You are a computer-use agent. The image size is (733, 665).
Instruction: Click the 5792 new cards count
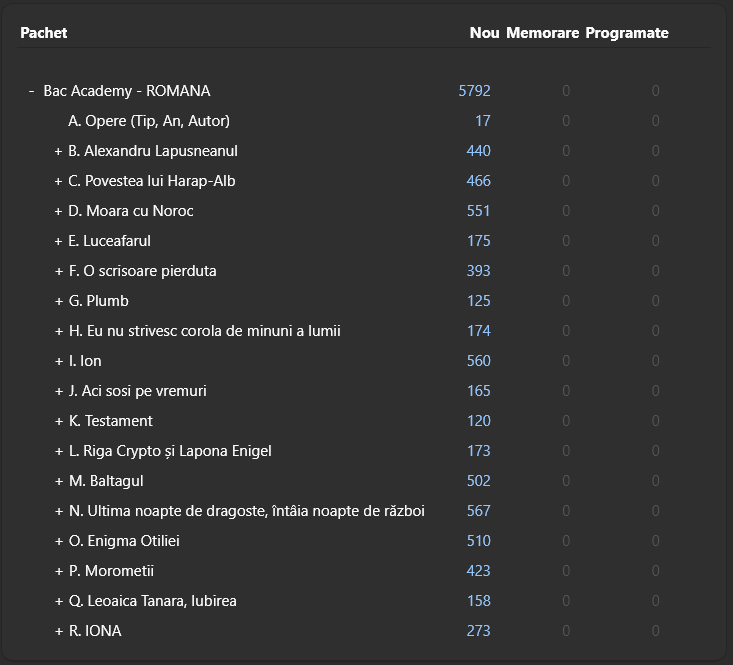point(475,91)
